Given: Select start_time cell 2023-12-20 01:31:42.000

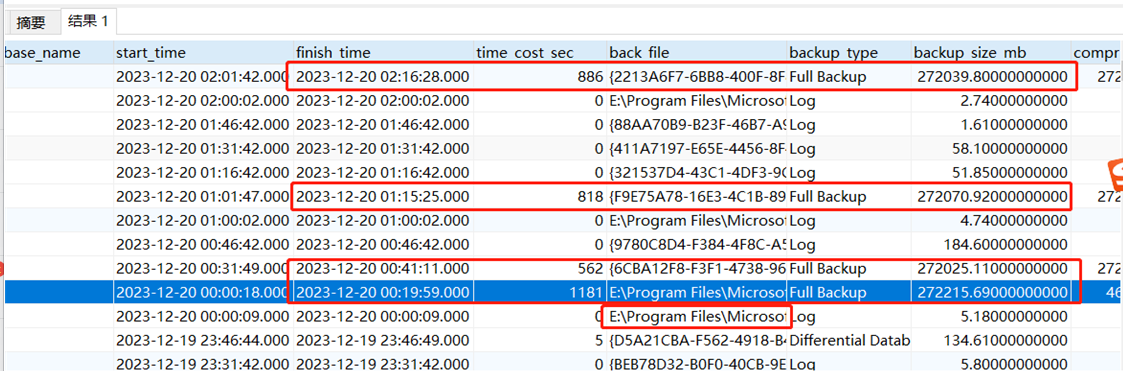Looking at the screenshot, I should click(203, 149).
